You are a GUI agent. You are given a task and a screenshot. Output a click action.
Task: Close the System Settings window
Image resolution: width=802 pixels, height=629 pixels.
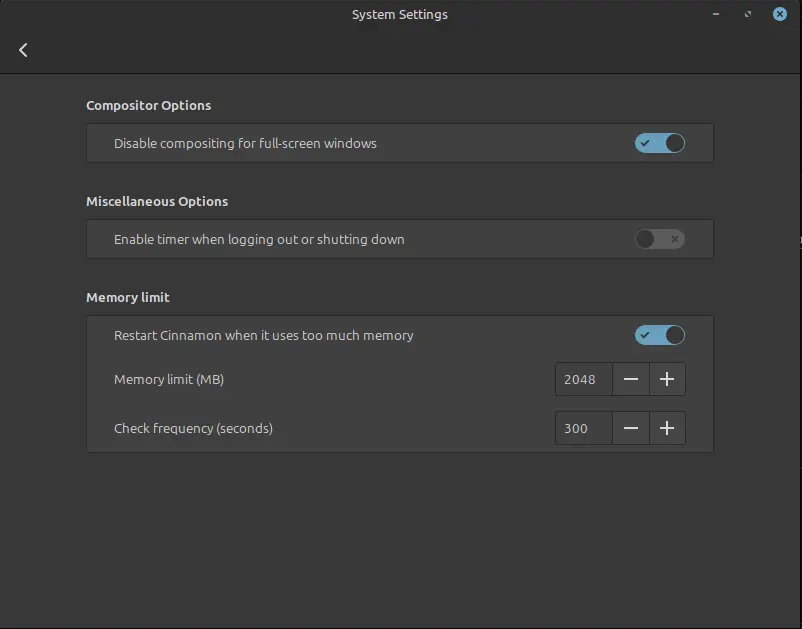point(779,14)
